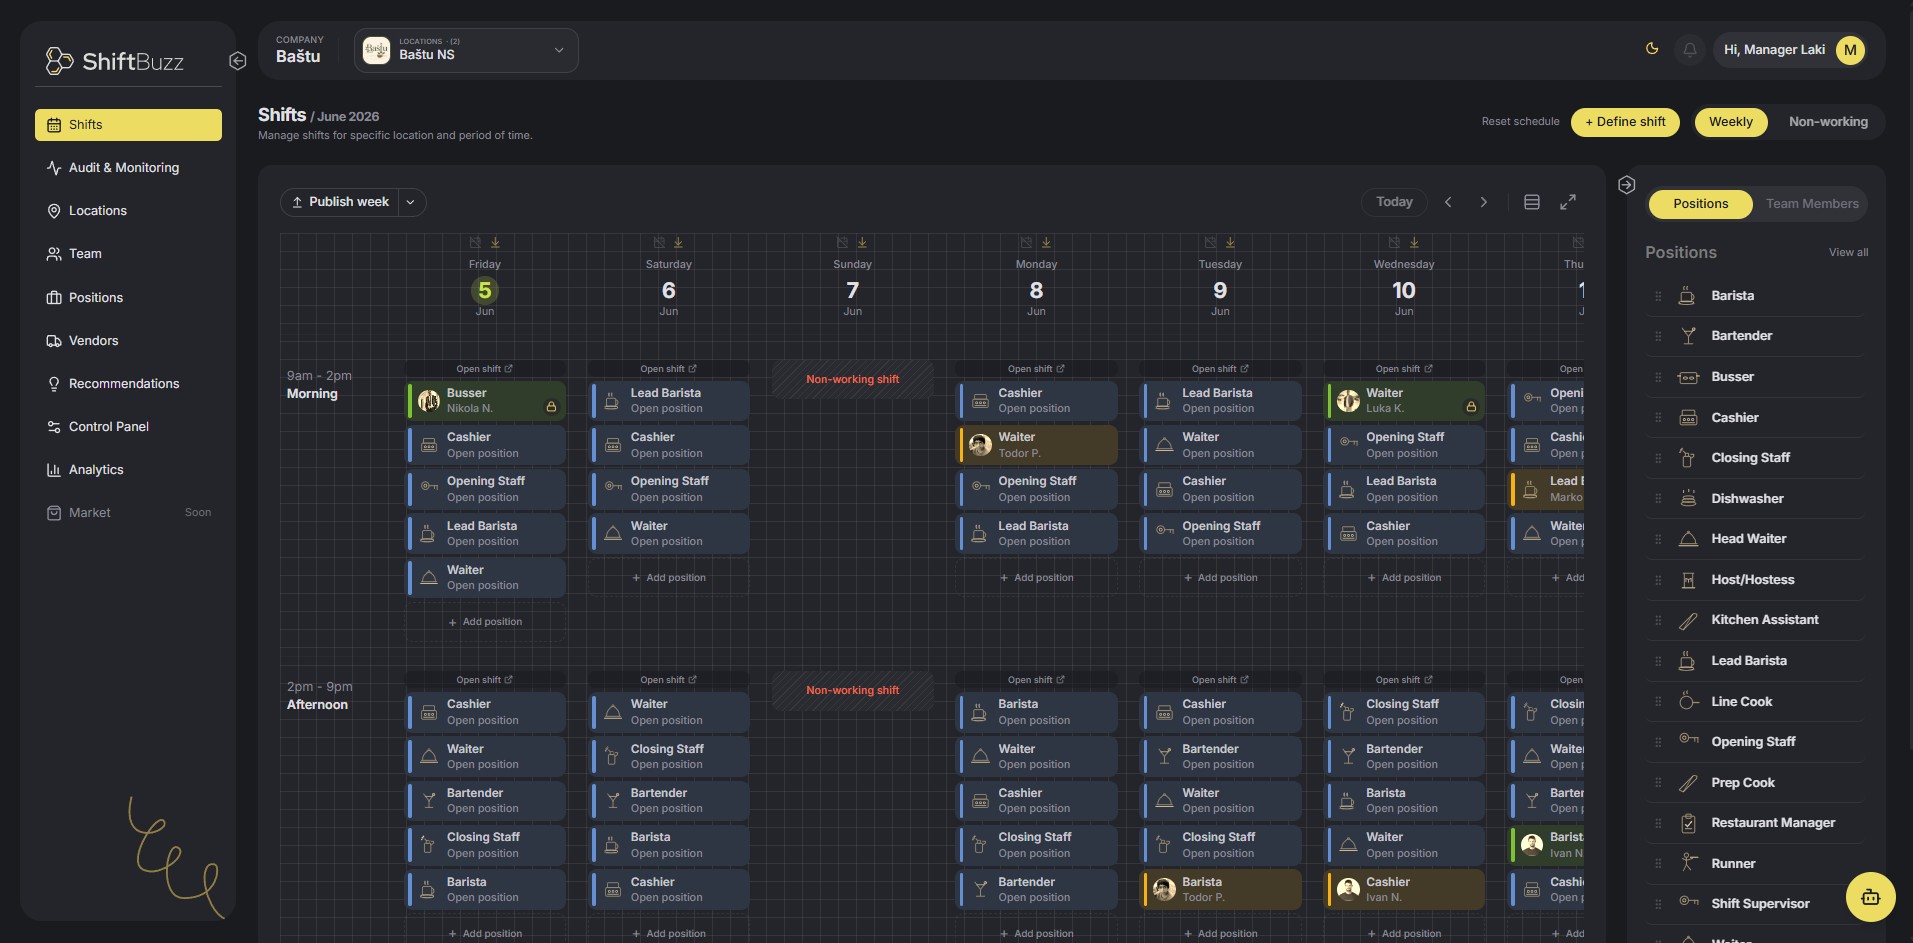Viewport: 1913px width, 943px height.
Task: Open Team page in sidebar
Action: click(x=128, y=254)
